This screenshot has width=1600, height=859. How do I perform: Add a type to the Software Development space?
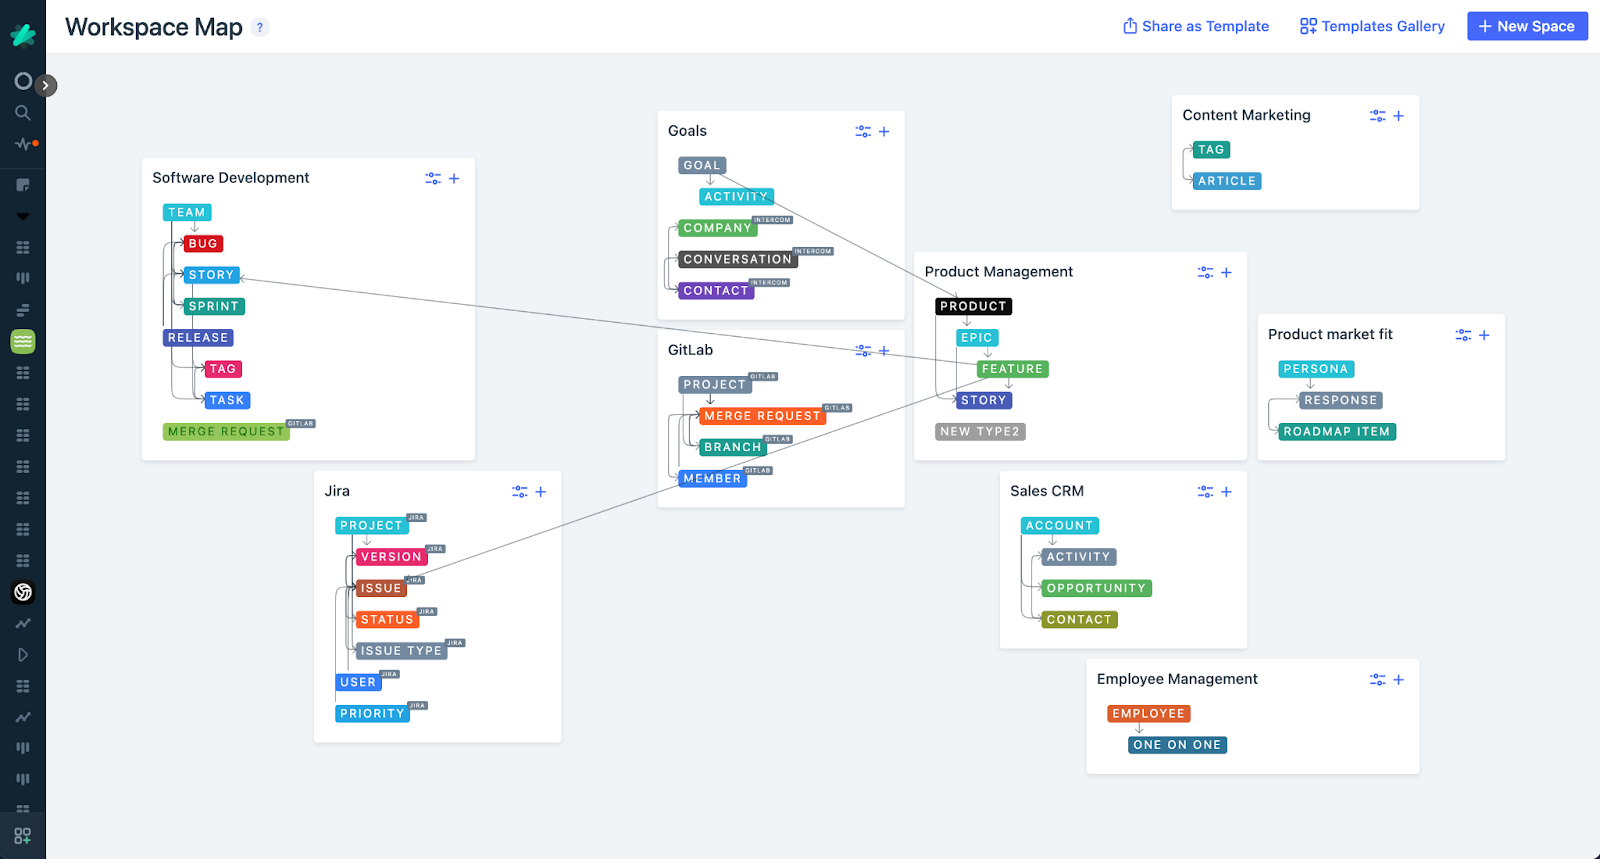point(454,178)
